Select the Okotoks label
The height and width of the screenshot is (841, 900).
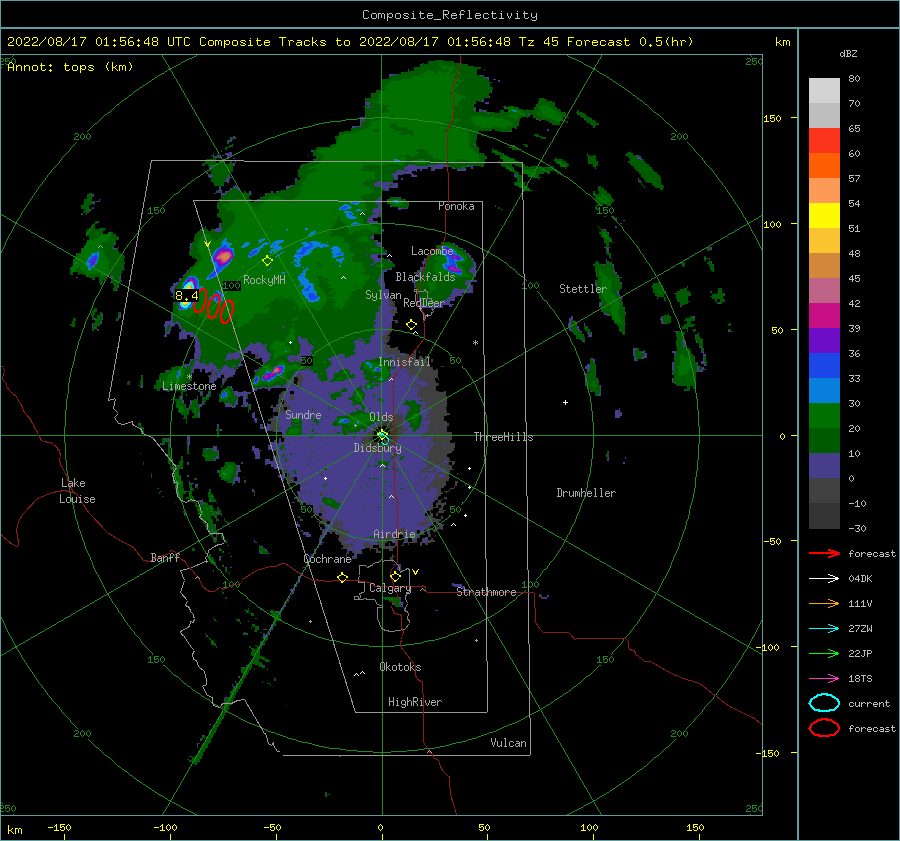tap(400, 667)
